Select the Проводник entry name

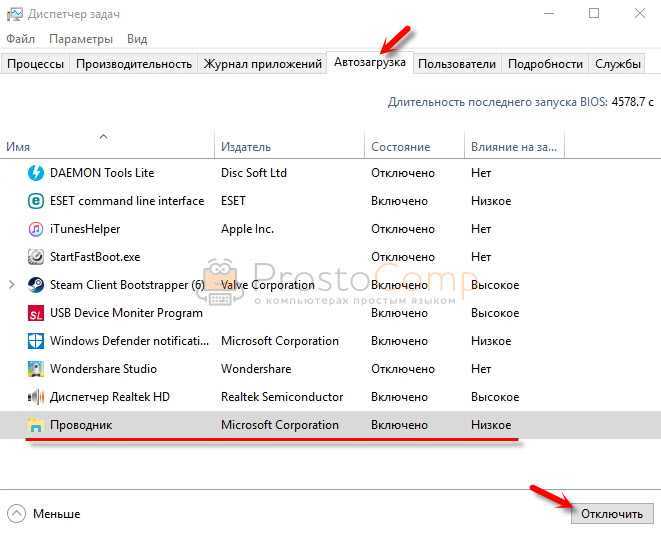click(81, 425)
